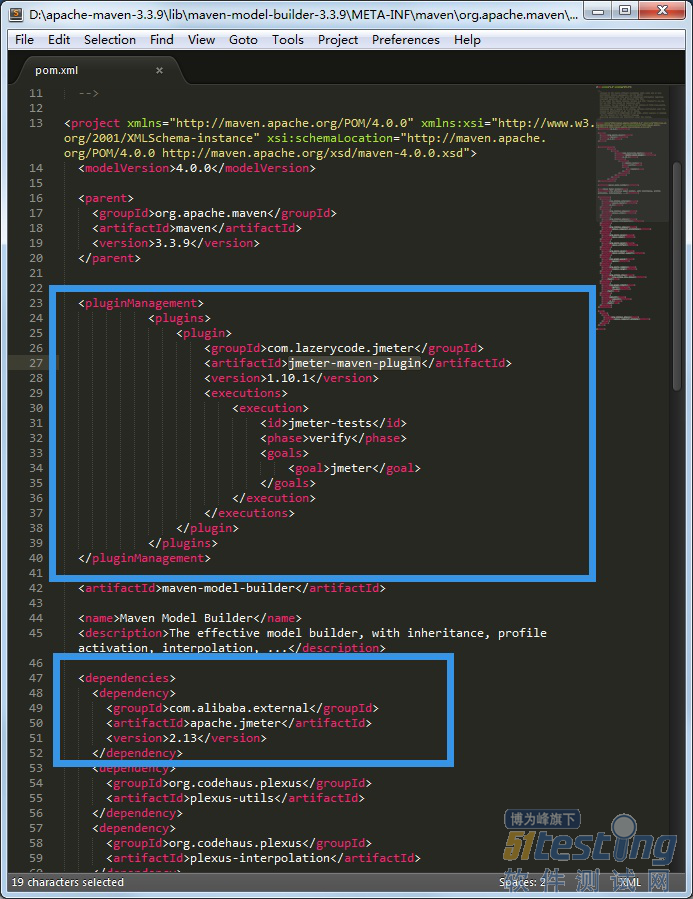
Task: Click the selected text jmeter-maven-plugin
Action: pos(354,363)
